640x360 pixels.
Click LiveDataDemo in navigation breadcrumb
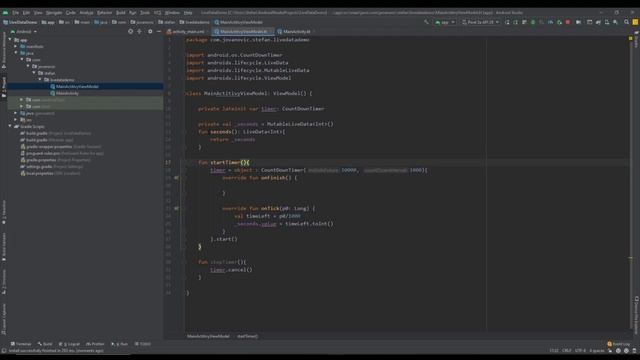(x=20, y=22)
